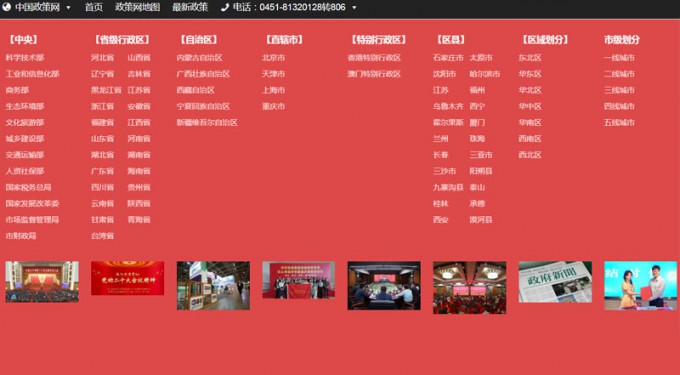Open 广西壮族自治区 link
Screen dimensions: 680x375
point(203,74)
